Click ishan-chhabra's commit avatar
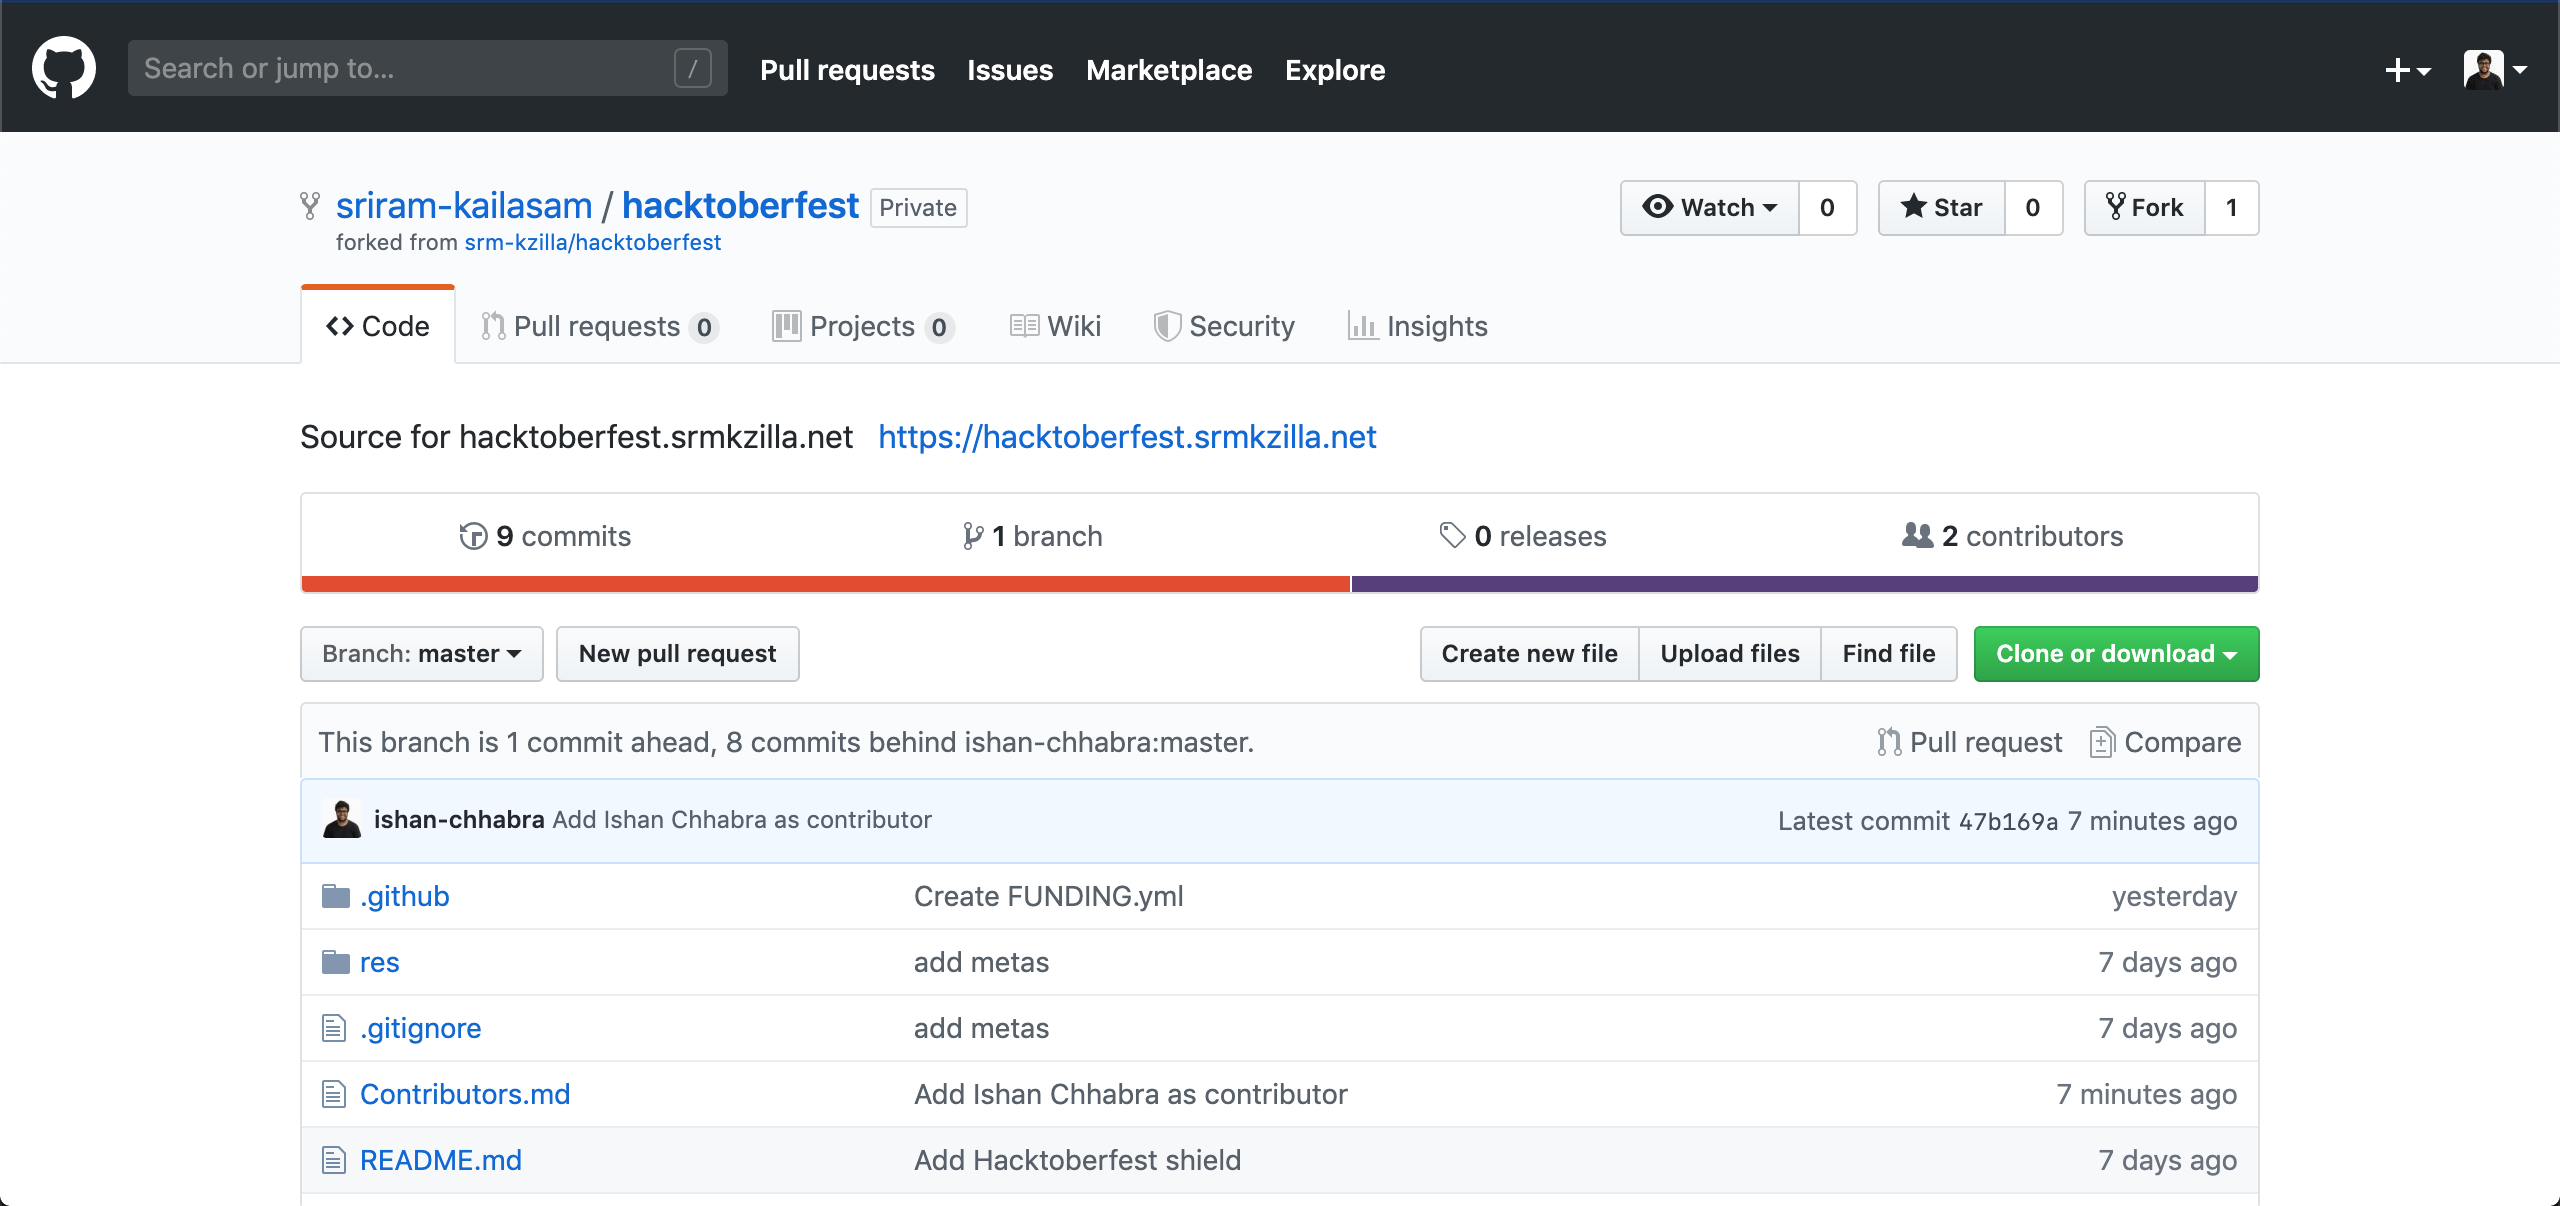The image size is (2560, 1206). click(342, 820)
